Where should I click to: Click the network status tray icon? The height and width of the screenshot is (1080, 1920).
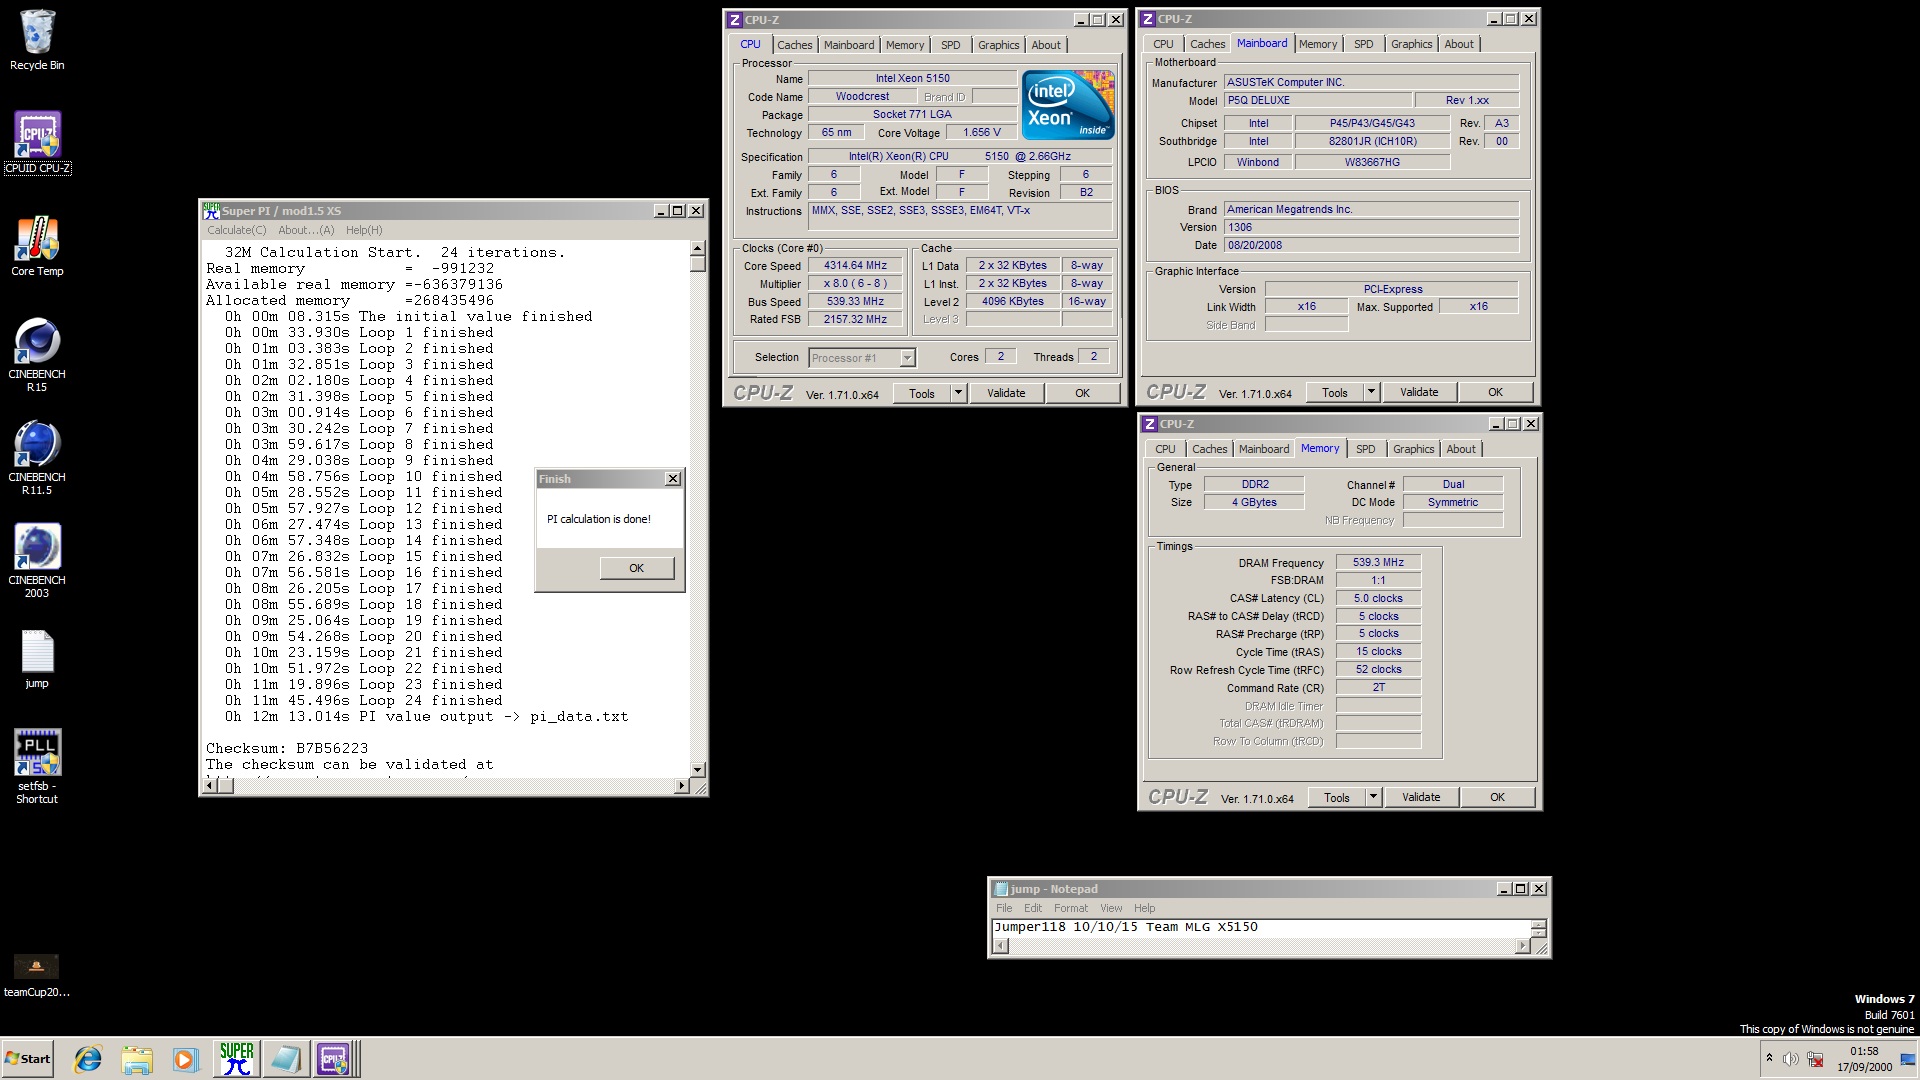(1815, 1059)
